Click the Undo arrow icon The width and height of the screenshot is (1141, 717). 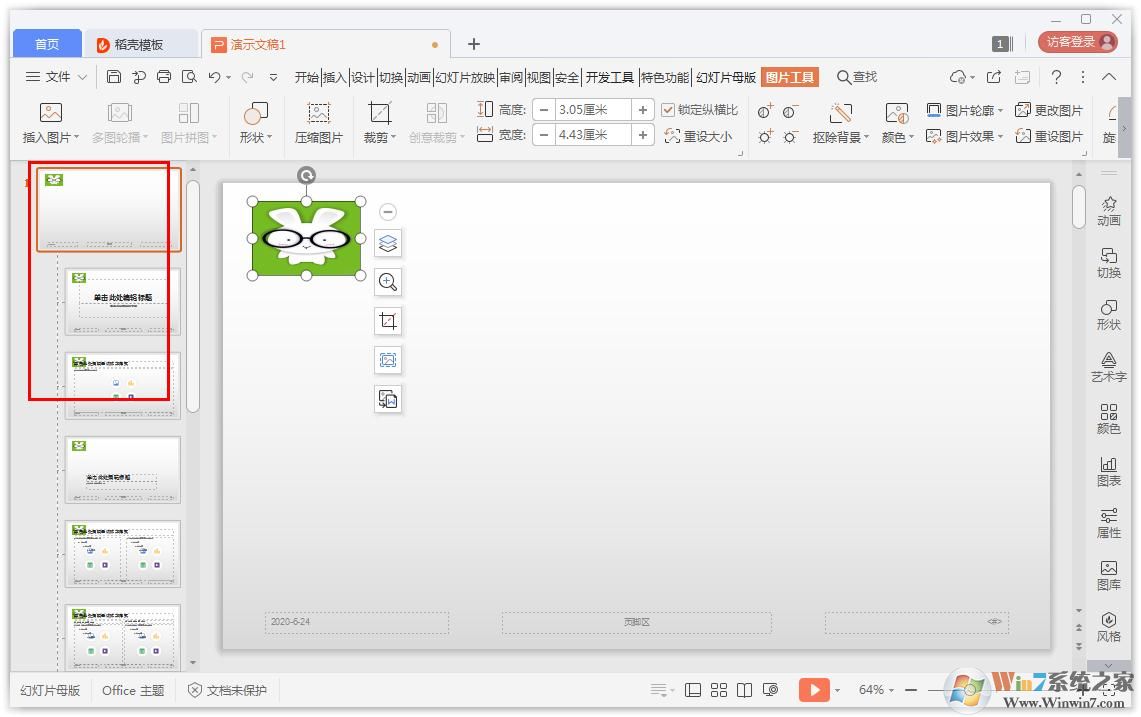214,76
